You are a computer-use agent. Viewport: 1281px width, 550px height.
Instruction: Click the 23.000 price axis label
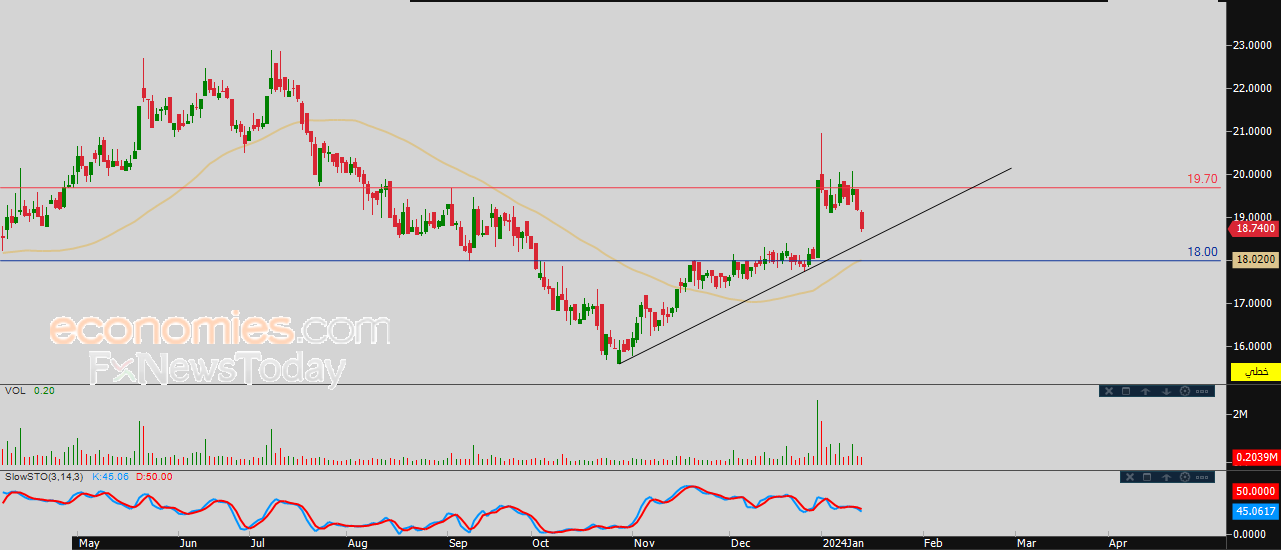(1253, 45)
